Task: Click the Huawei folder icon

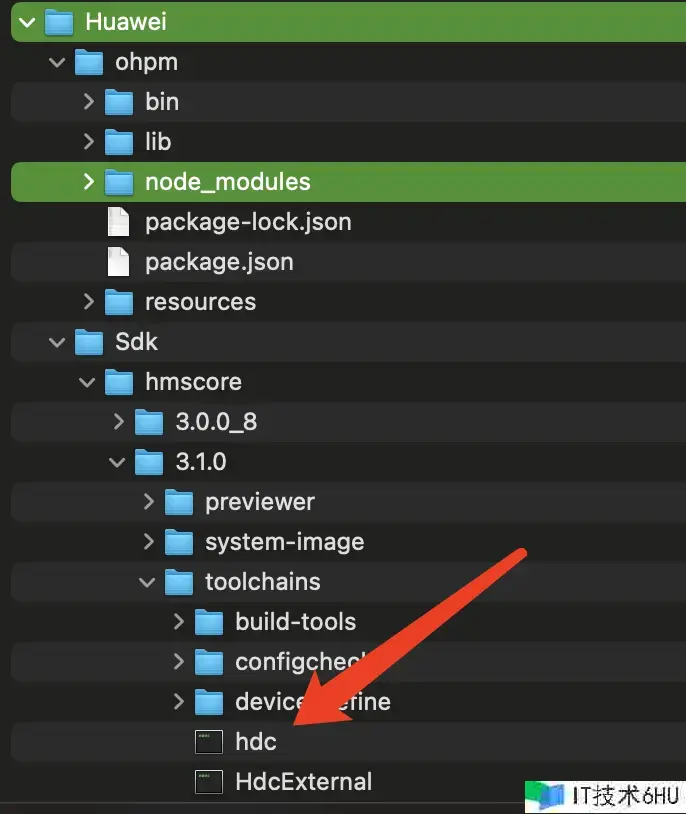Action: click(x=60, y=22)
